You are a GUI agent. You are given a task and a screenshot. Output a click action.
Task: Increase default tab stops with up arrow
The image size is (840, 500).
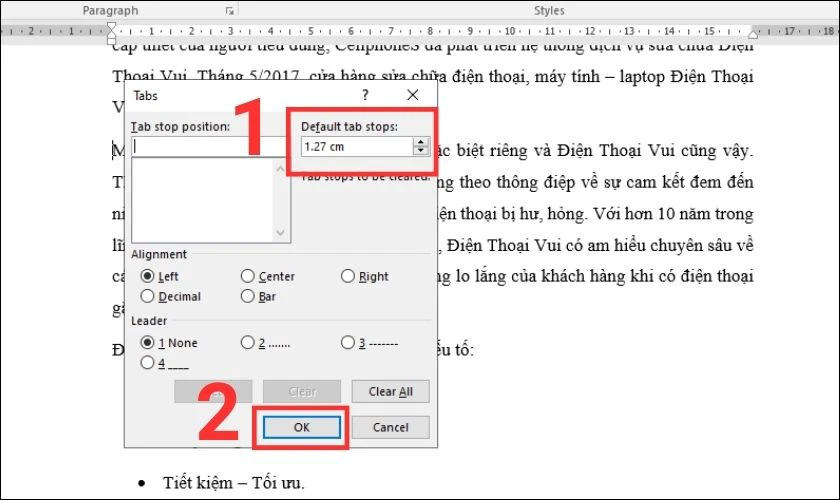click(421, 142)
